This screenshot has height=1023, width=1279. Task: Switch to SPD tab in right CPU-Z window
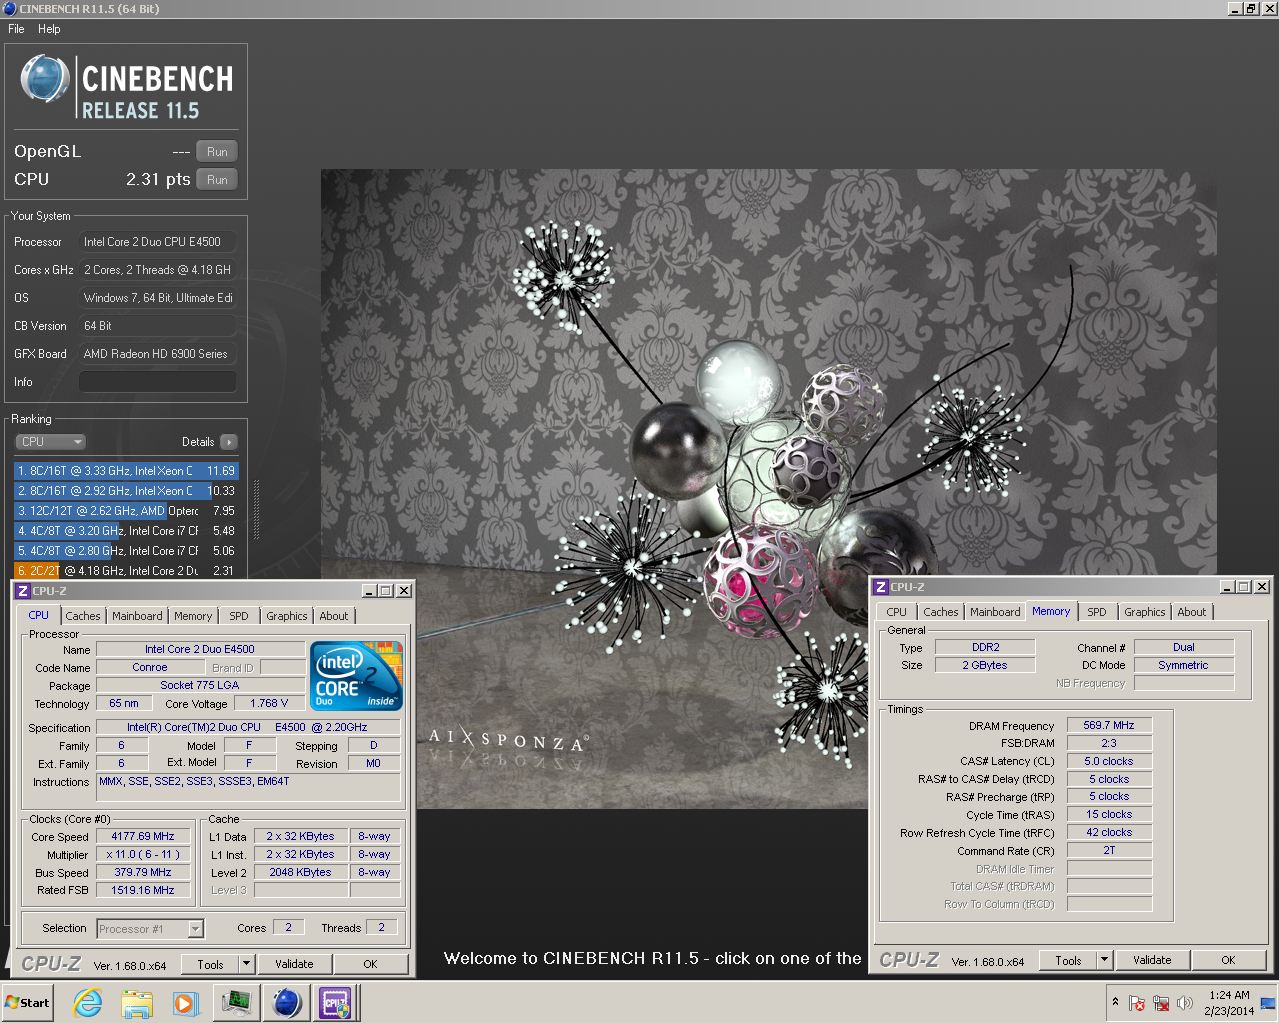pos(1097,612)
